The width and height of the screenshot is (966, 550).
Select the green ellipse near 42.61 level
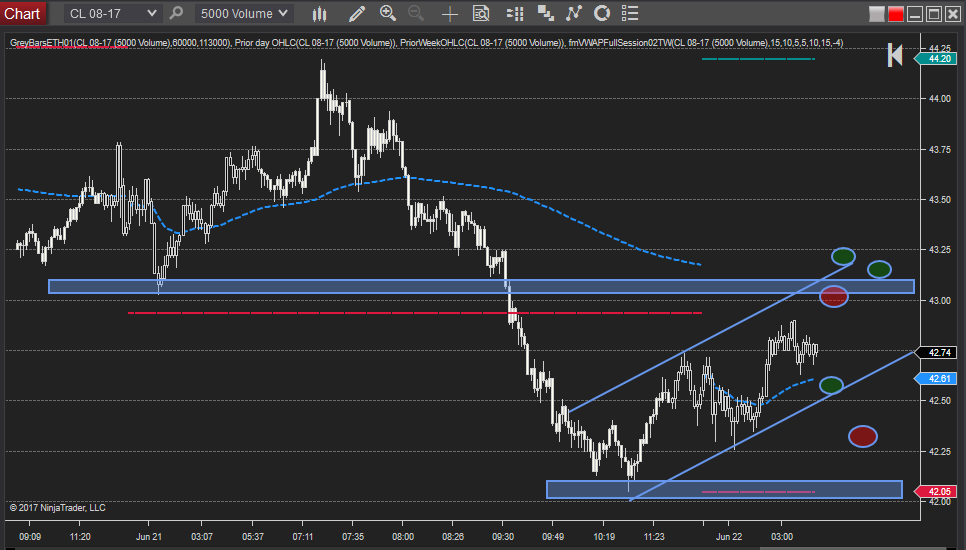click(831, 386)
